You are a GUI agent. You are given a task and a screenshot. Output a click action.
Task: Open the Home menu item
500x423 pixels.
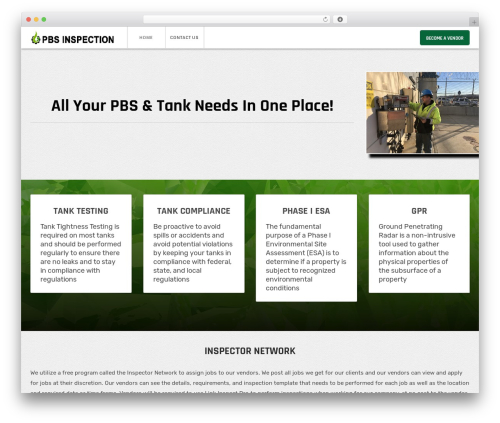[x=146, y=38]
